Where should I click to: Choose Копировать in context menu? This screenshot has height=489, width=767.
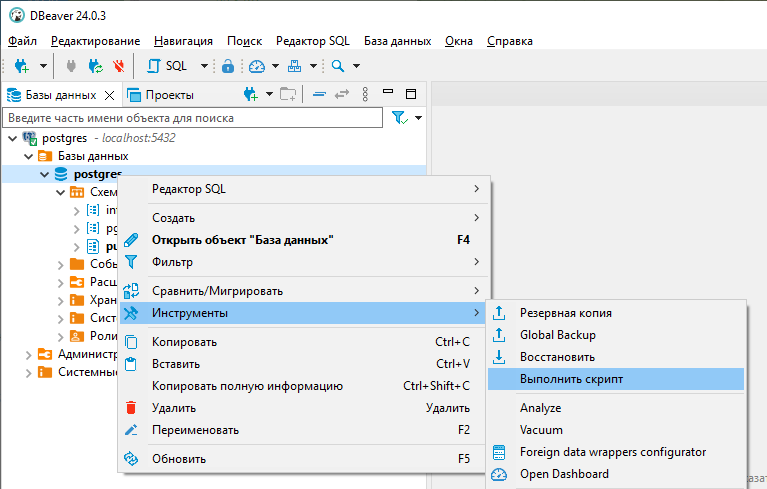point(304,342)
